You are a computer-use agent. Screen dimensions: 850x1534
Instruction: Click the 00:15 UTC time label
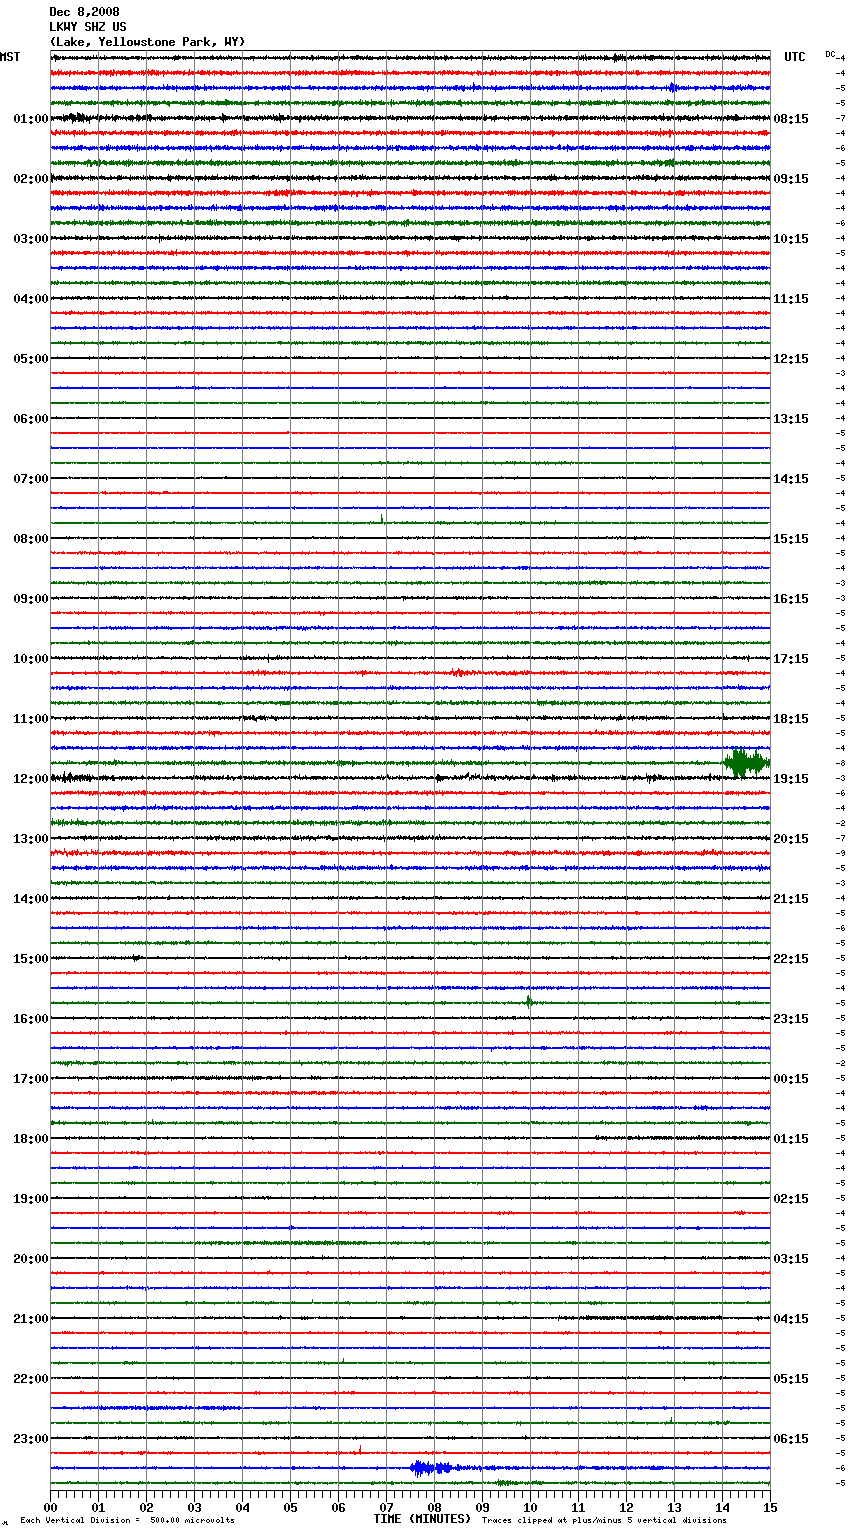(791, 1079)
